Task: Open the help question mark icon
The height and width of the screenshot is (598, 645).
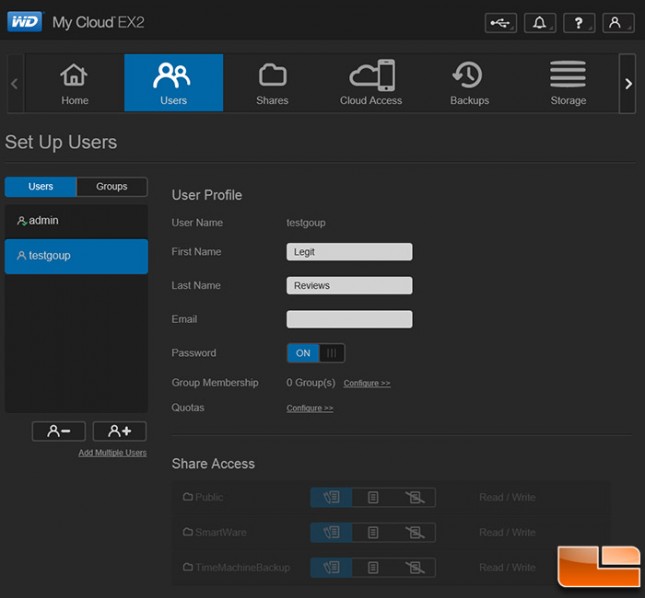Action: pos(579,23)
